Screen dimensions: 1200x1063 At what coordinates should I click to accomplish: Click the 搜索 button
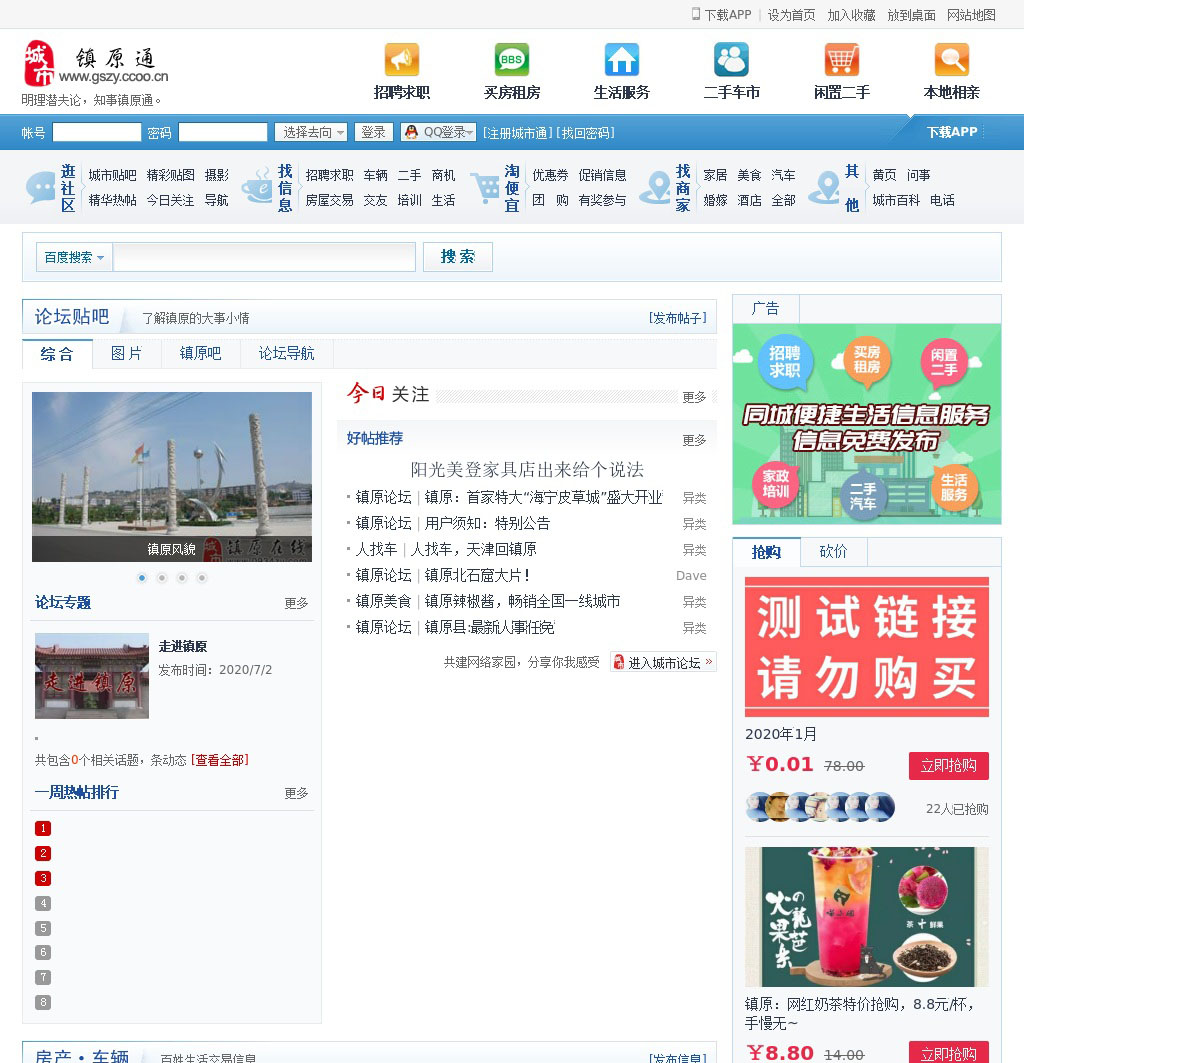tap(458, 257)
